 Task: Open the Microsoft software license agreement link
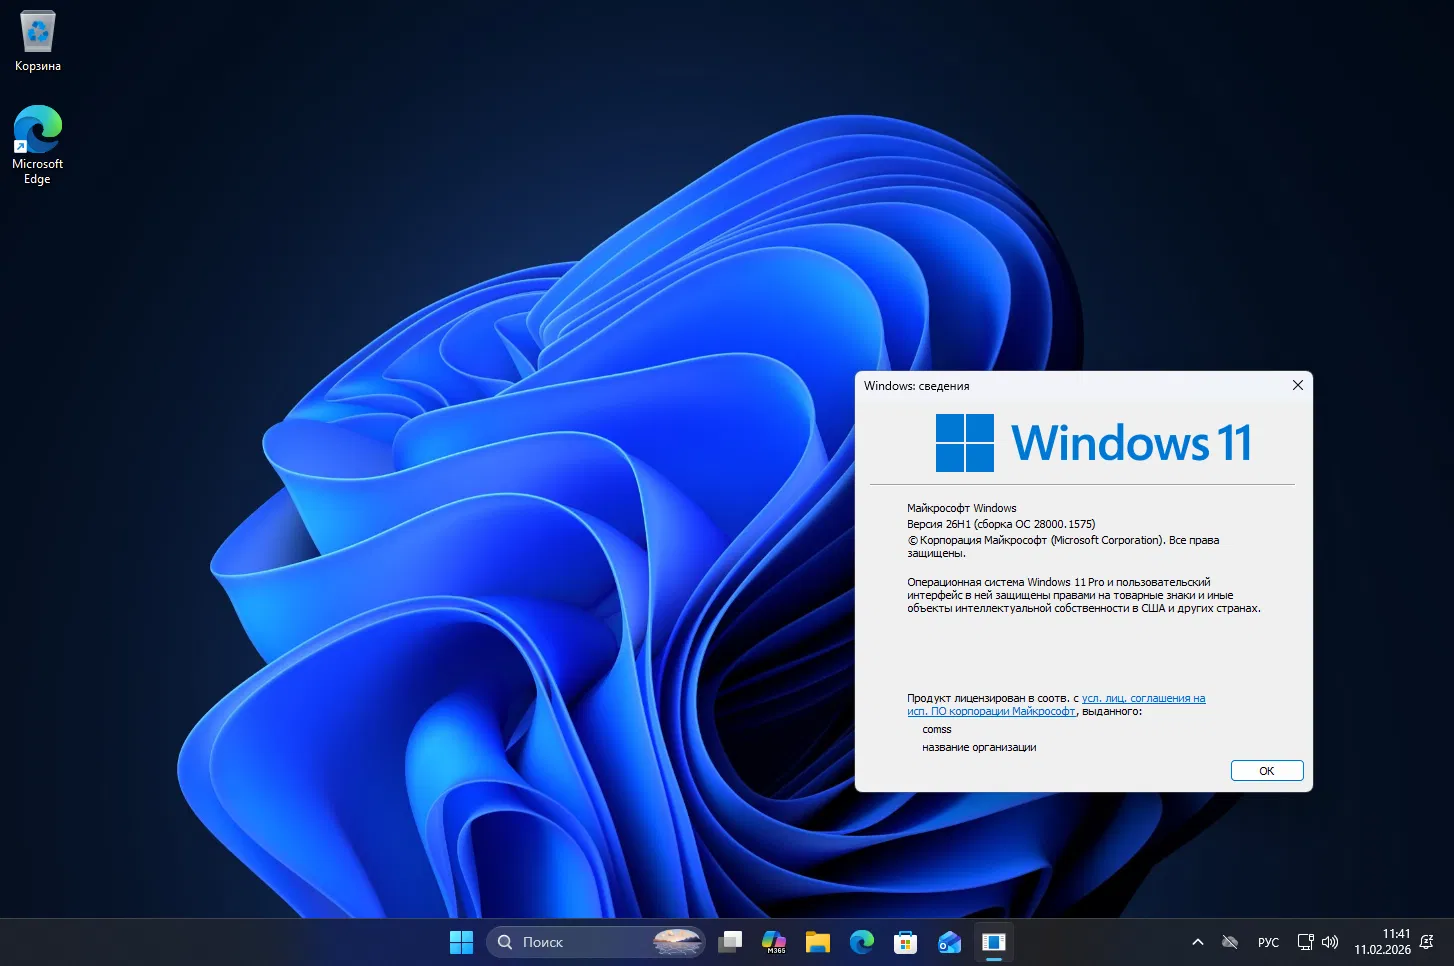1144,698
